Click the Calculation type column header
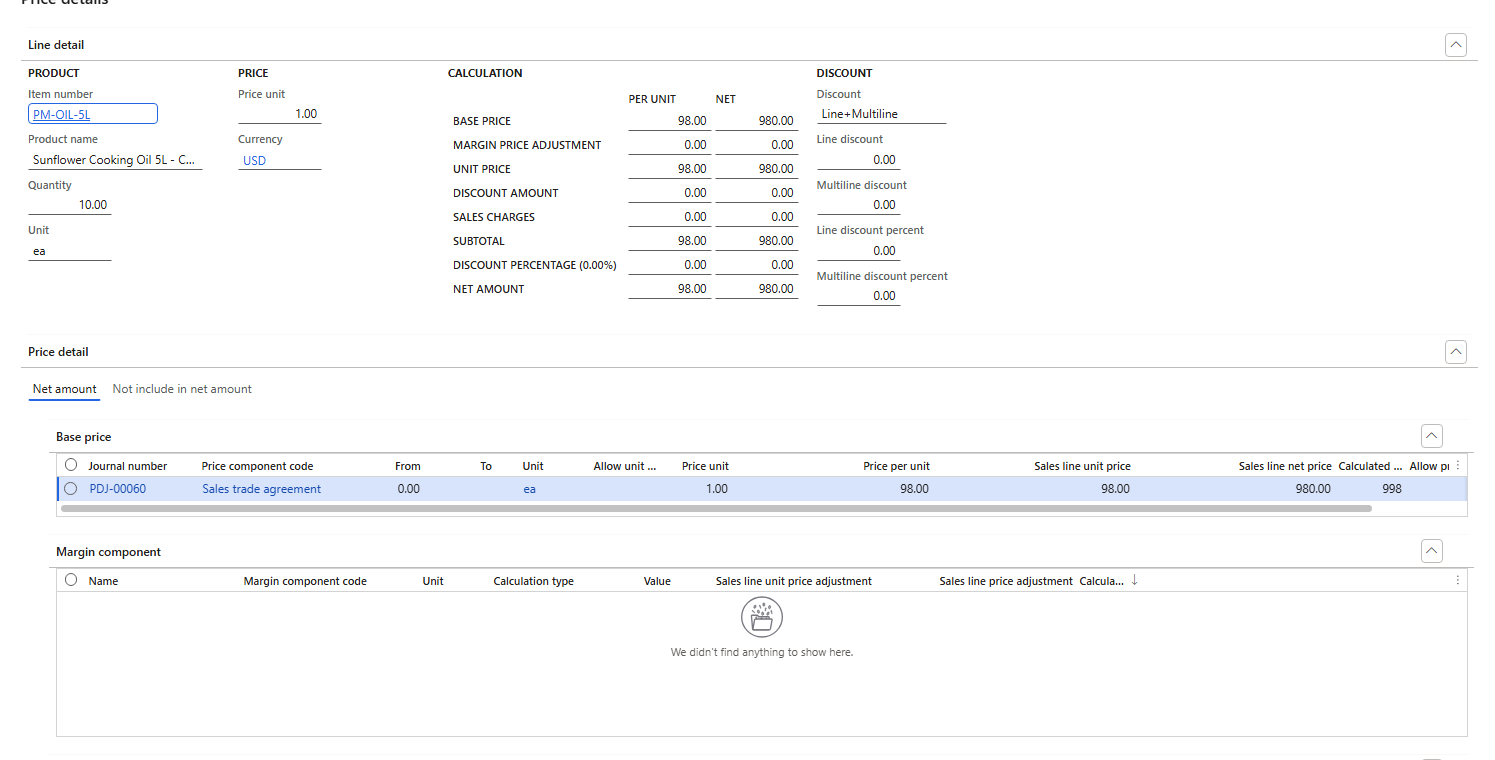The image size is (1495, 760). pyautogui.click(x=533, y=581)
